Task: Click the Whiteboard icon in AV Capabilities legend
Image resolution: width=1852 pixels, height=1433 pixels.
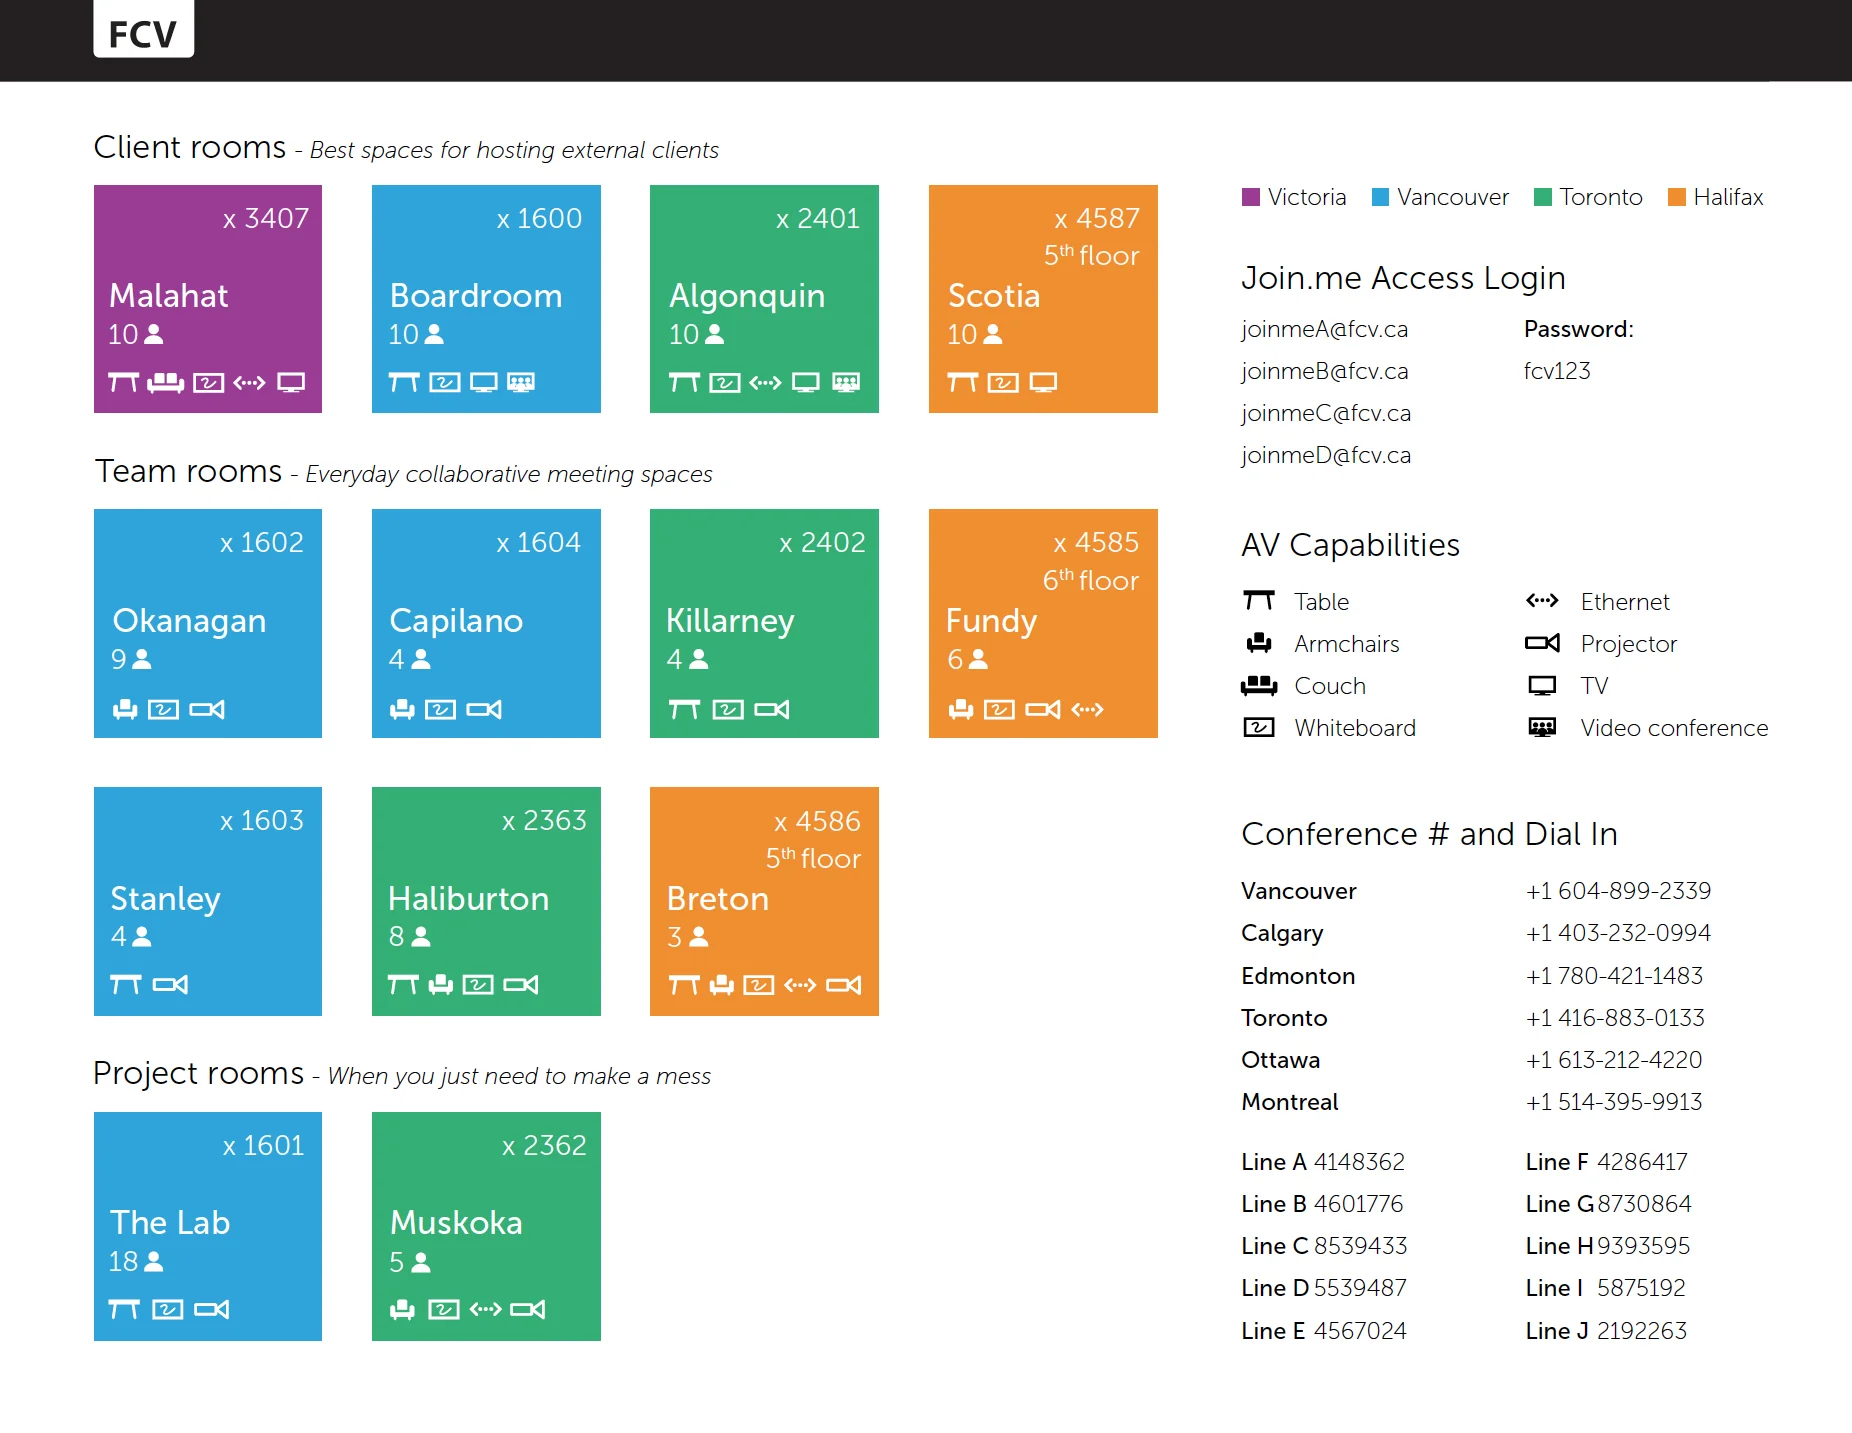Action: coord(1258,727)
